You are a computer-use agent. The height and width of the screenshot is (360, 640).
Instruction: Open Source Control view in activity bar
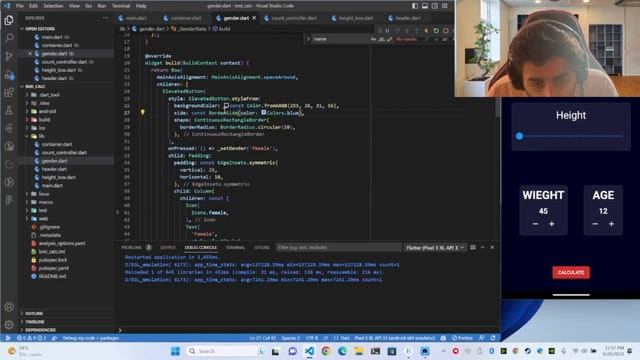coord(9,56)
